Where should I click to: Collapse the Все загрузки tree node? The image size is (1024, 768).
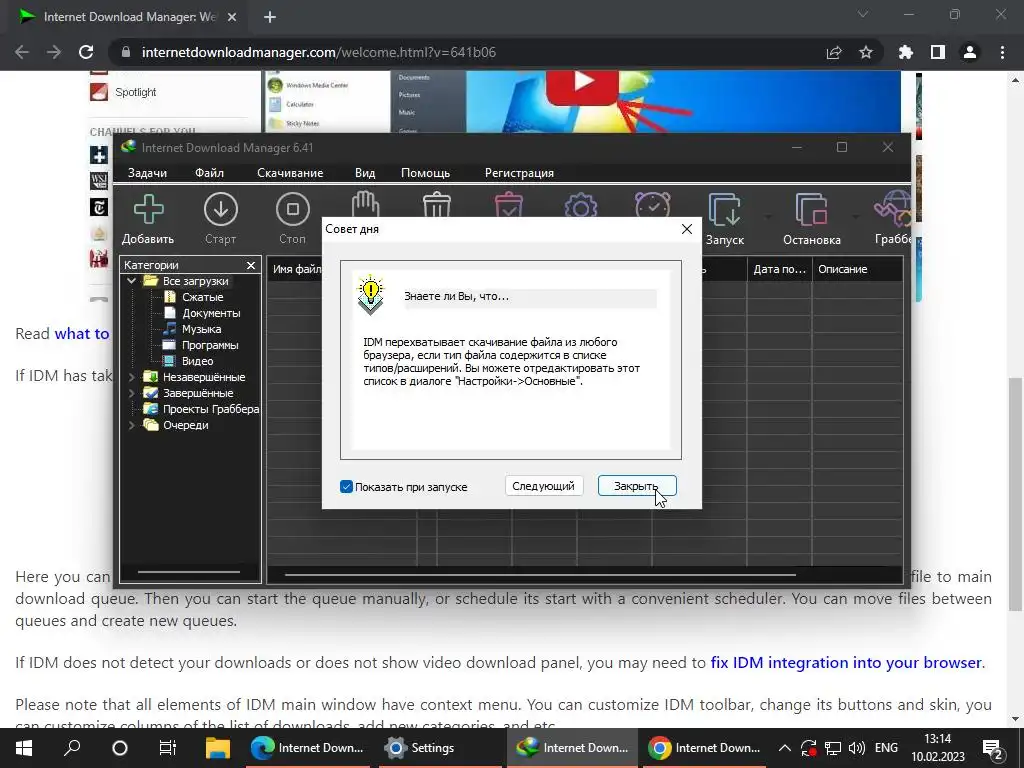[131, 281]
